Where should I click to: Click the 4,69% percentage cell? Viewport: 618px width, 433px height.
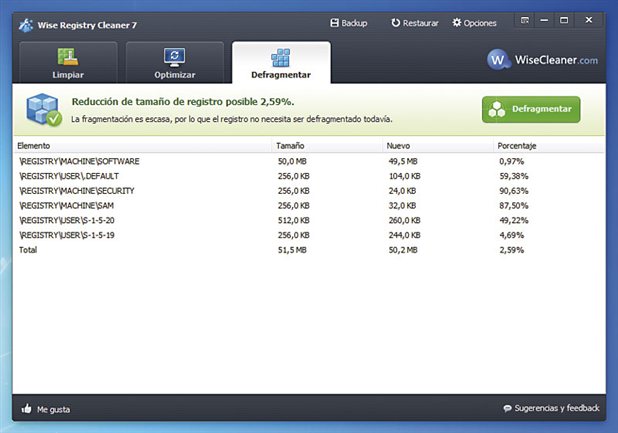point(512,235)
